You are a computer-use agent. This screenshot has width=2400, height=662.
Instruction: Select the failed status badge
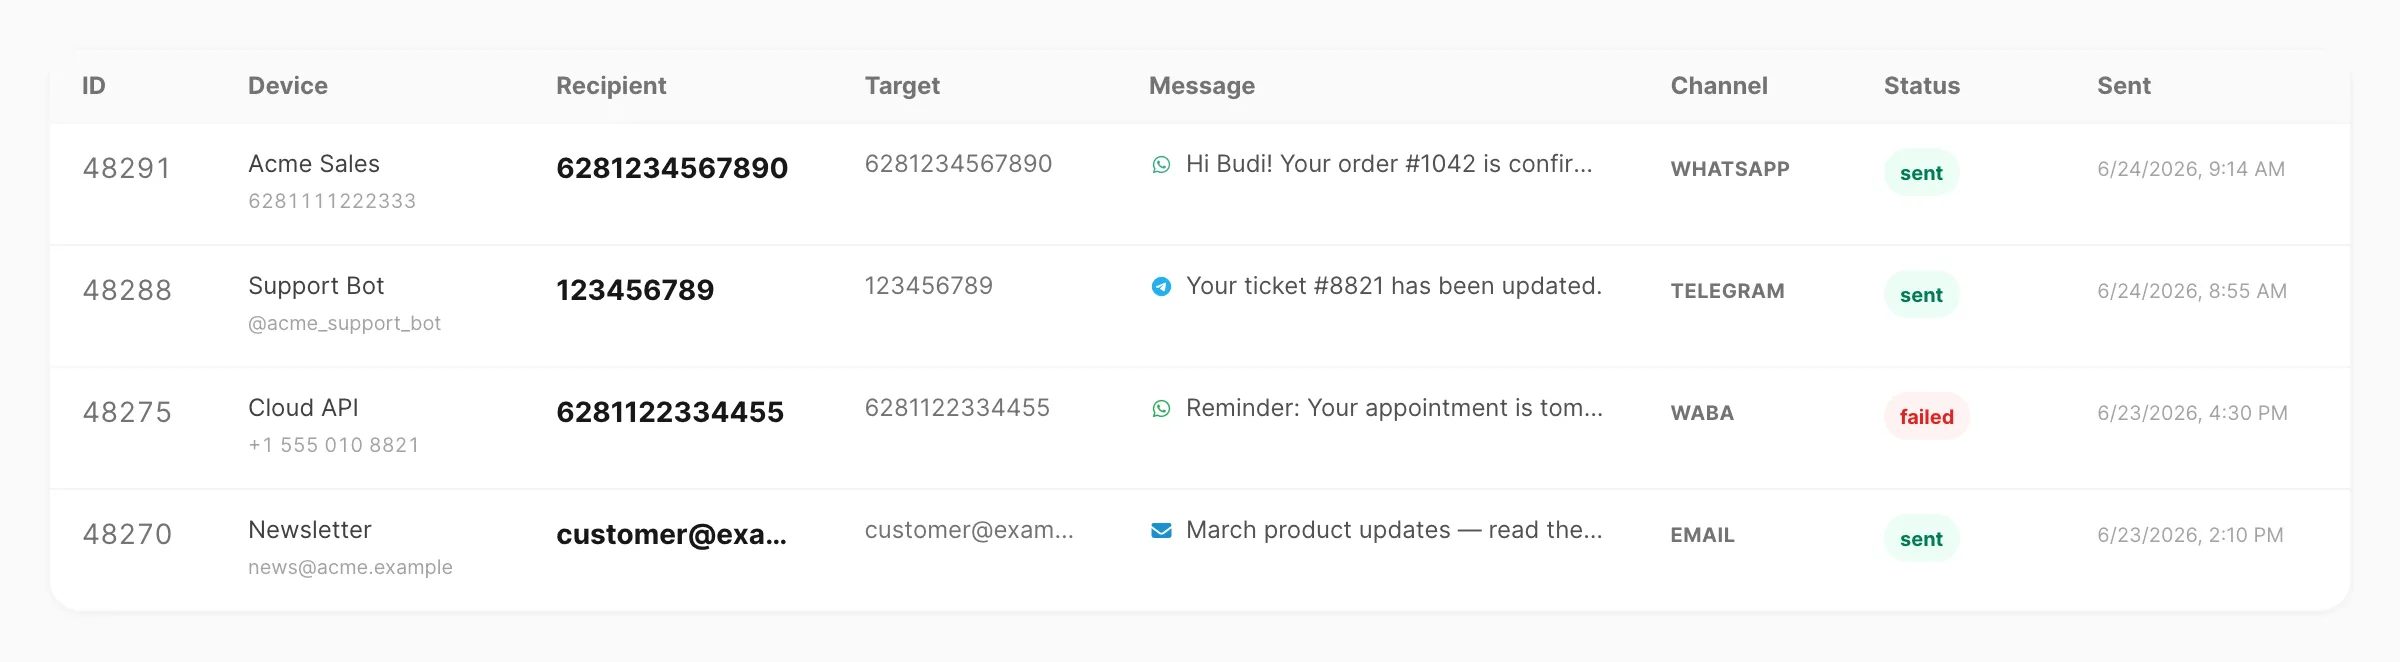tap(1926, 417)
